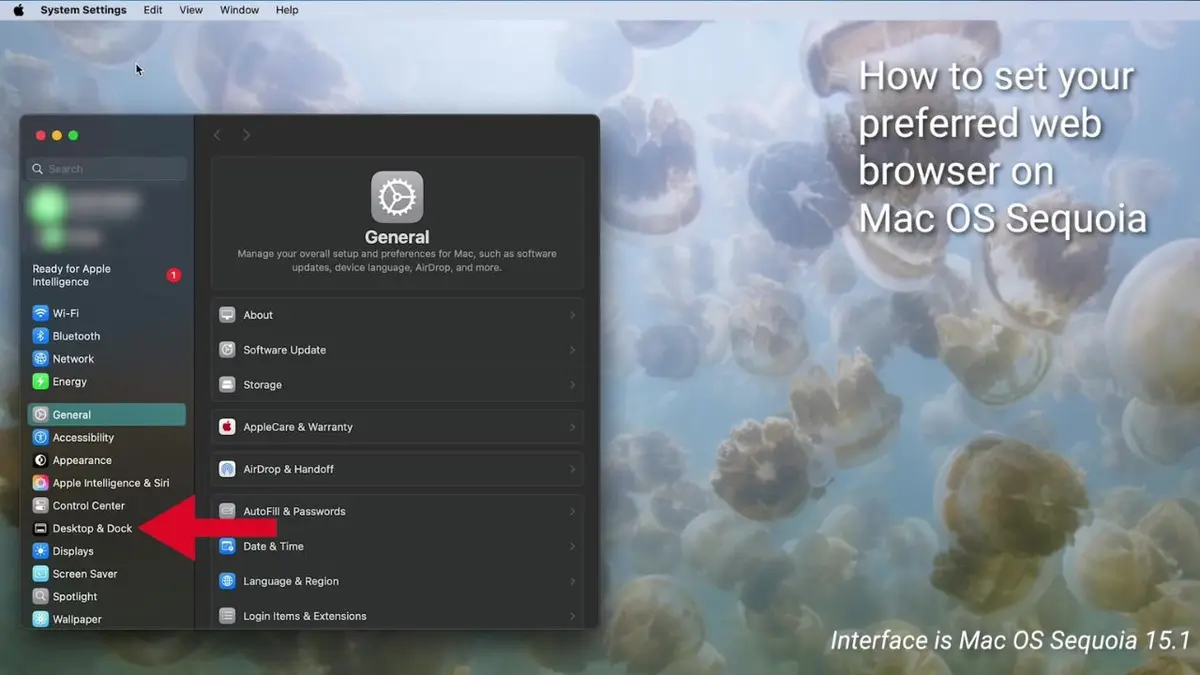This screenshot has height=675, width=1200.
Task: Click the red close window button
Action: coord(41,135)
